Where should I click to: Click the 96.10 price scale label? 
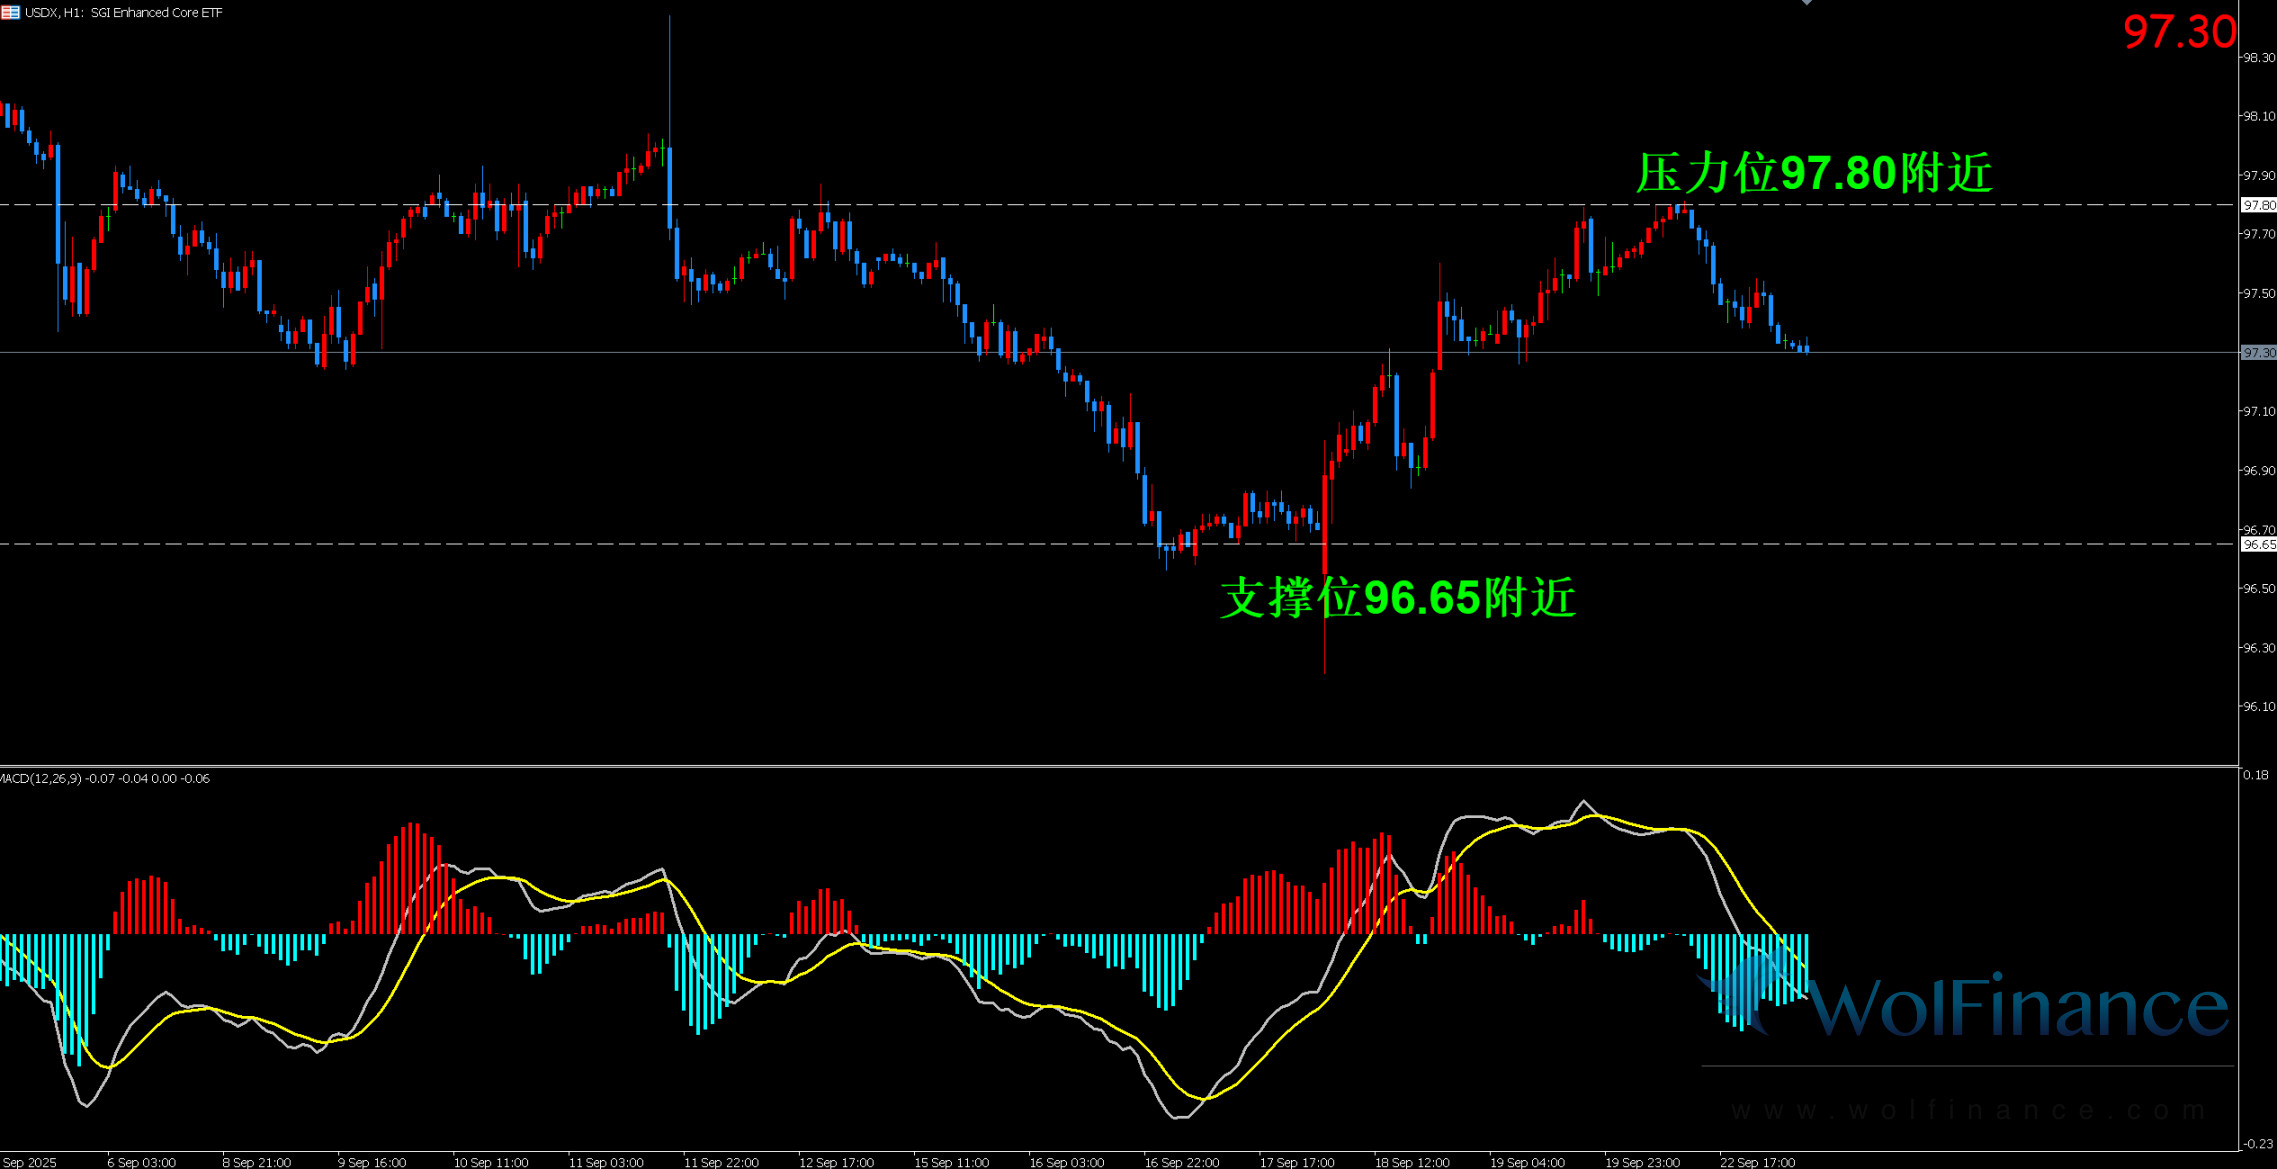(x=2258, y=707)
